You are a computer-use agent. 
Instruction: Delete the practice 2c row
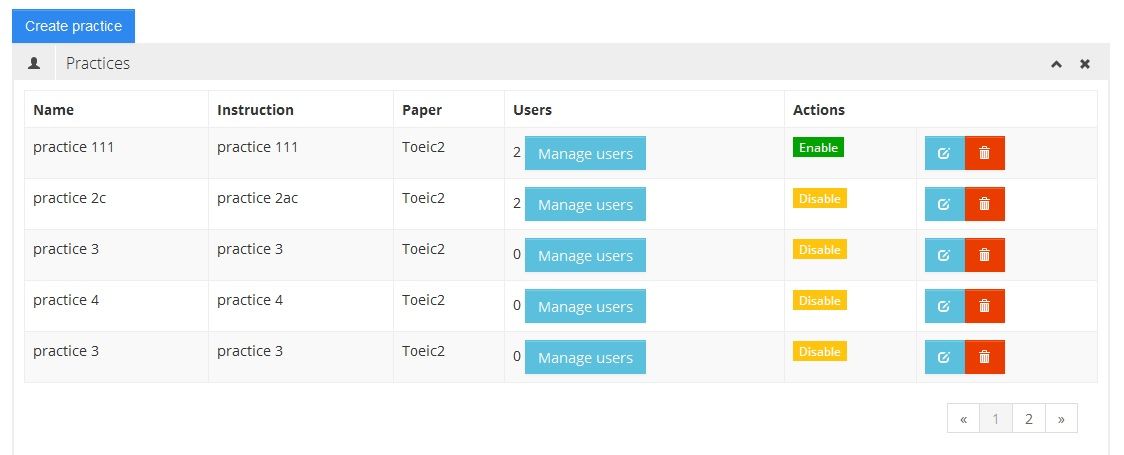click(x=984, y=204)
